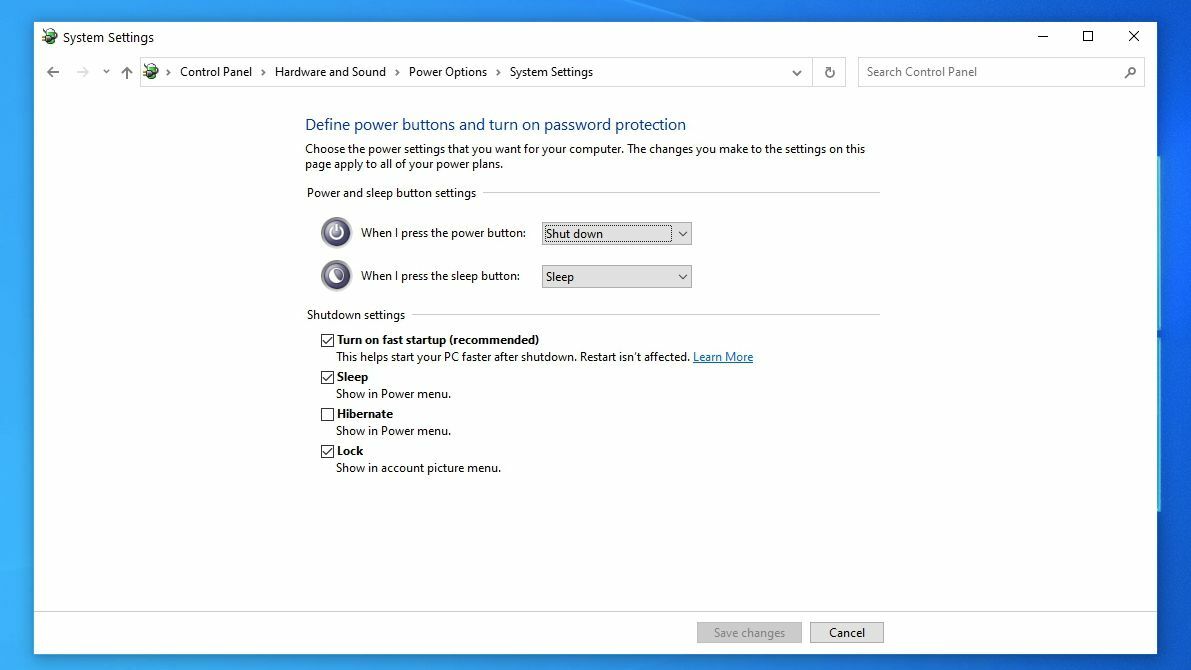Click 'Shutdown settings' section label
The width and height of the screenshot is (1191, 670).
pyautogui.click(x=355, y=314)
